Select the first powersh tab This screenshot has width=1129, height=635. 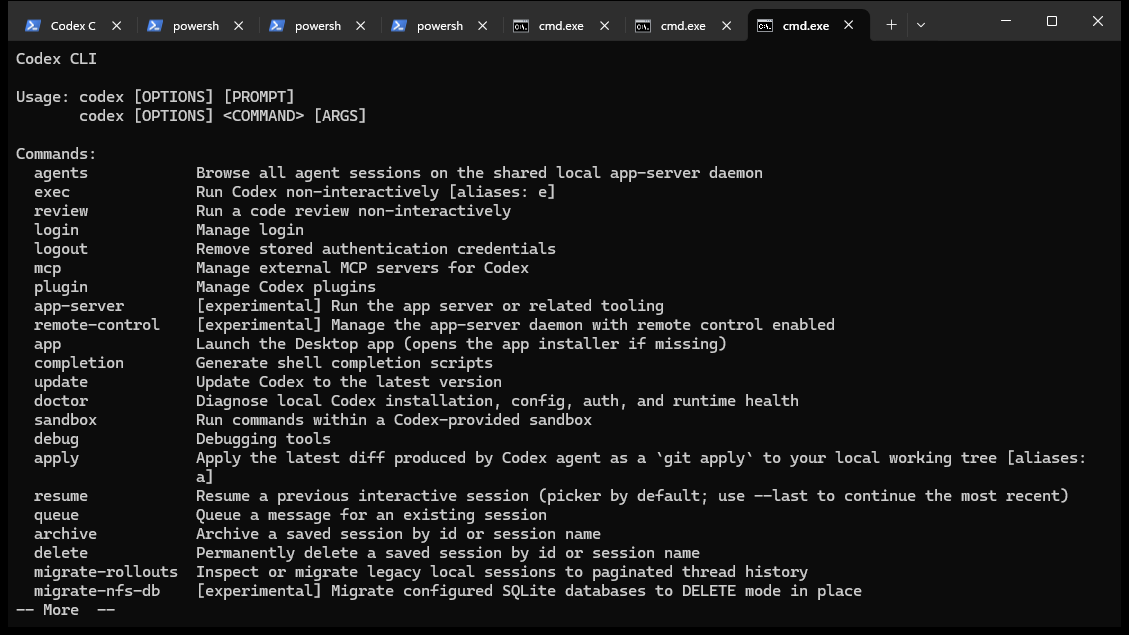[x=195, y=25]
